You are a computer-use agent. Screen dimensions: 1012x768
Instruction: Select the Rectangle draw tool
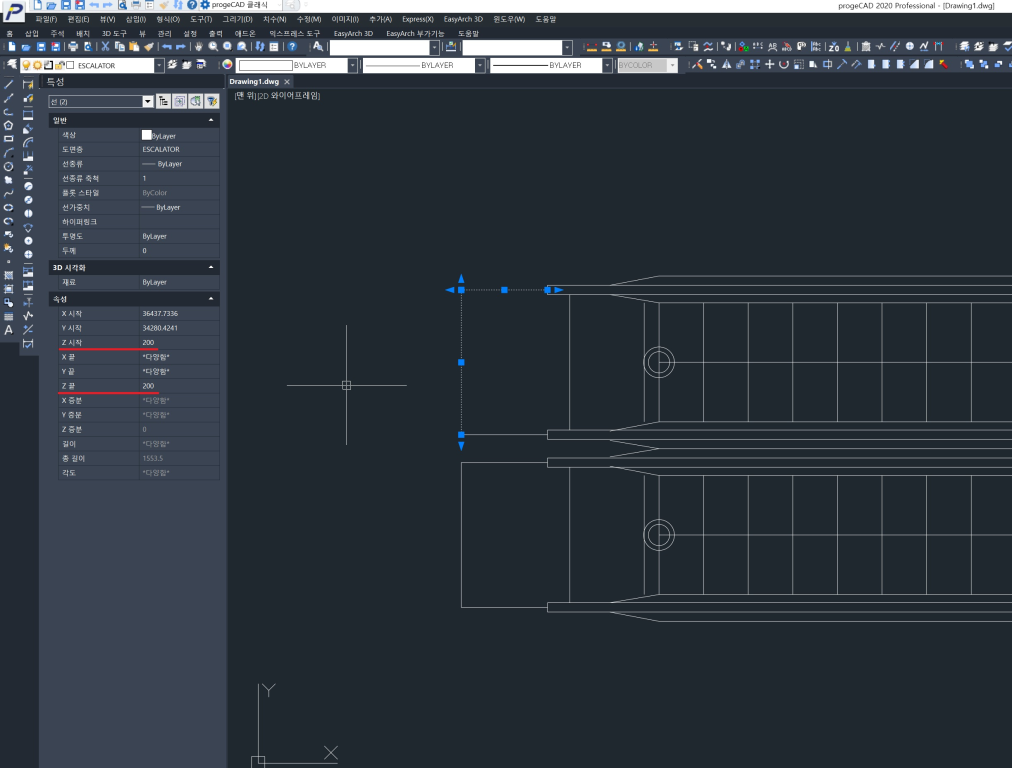[9, 139]
